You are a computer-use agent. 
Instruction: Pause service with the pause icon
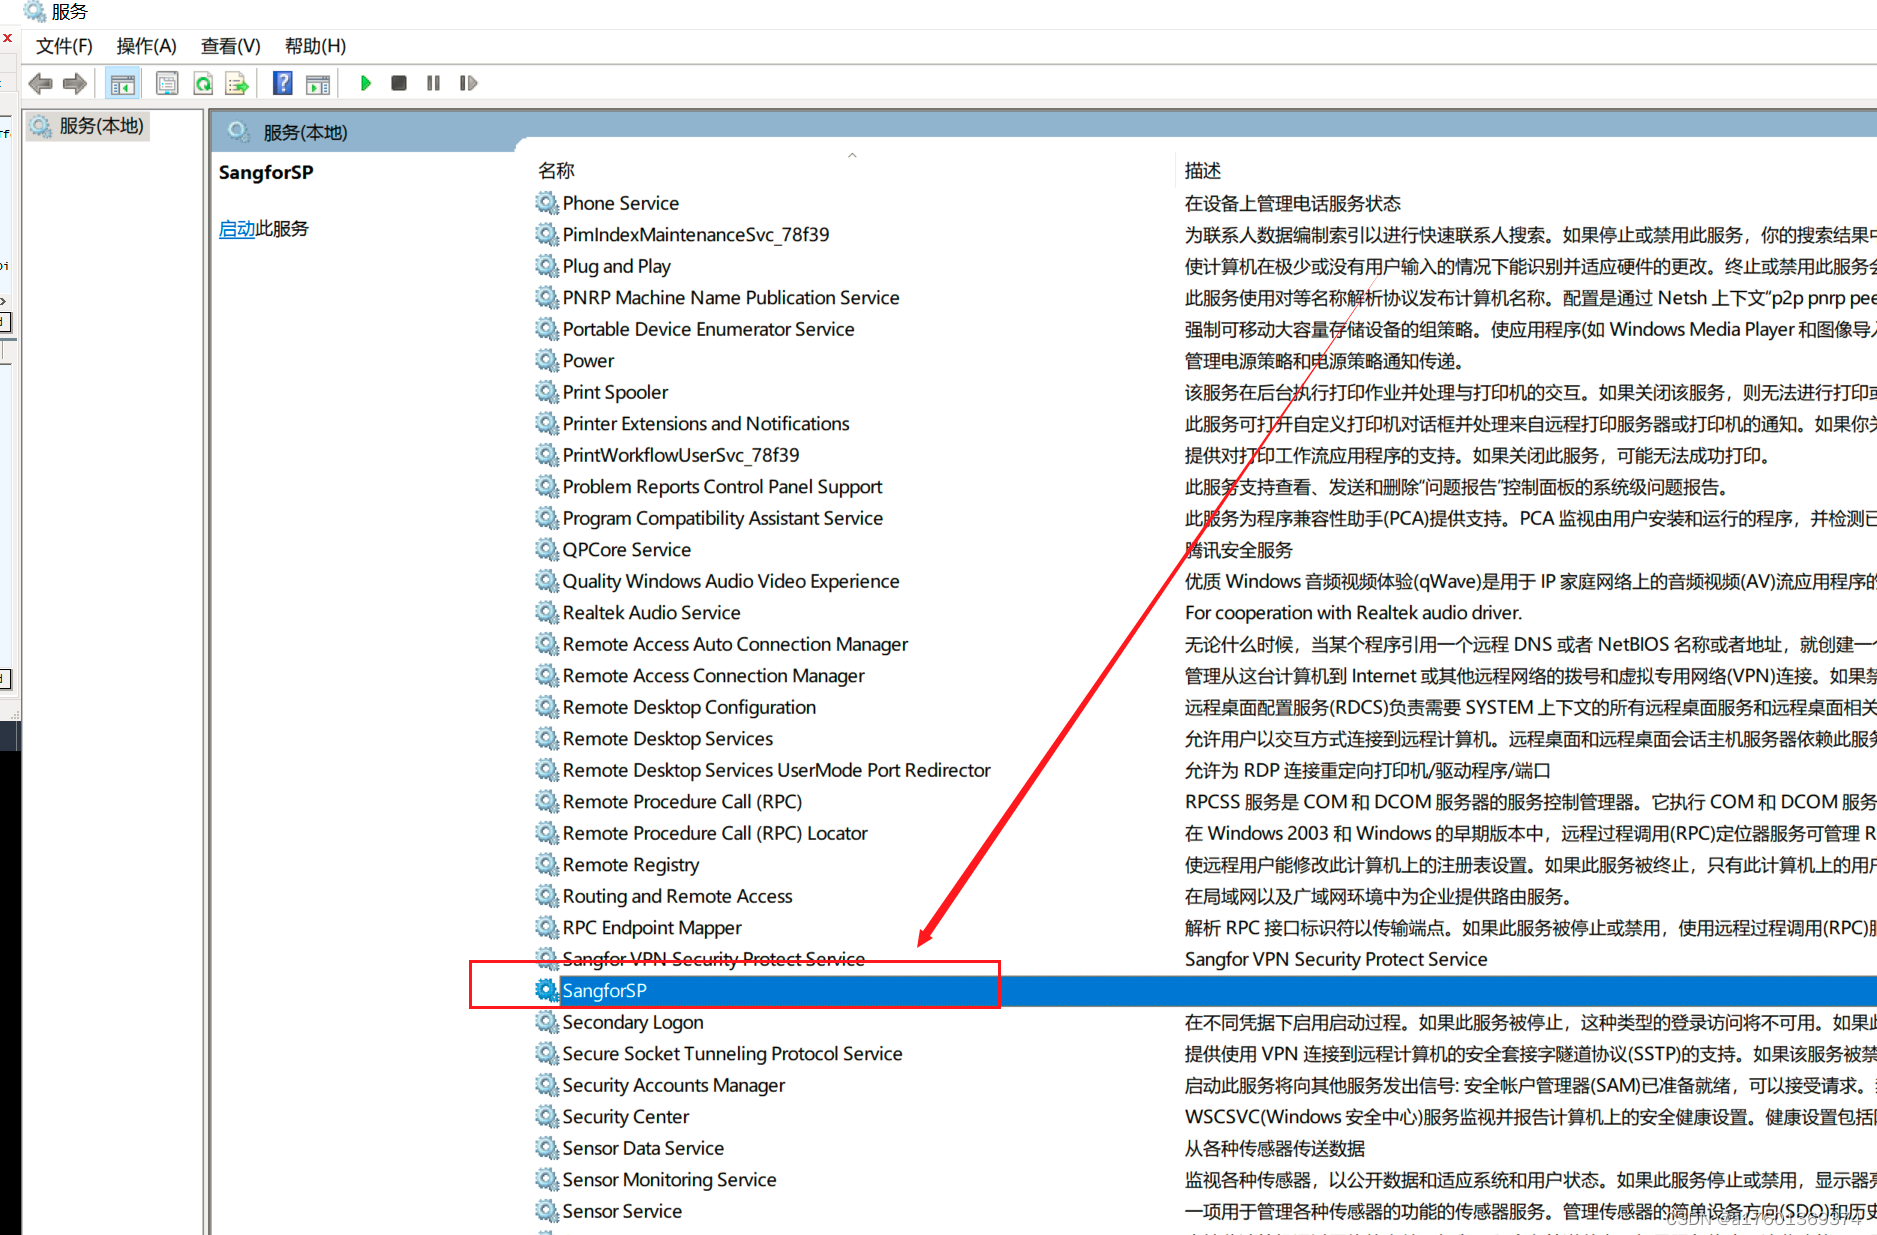click(433, 84)
